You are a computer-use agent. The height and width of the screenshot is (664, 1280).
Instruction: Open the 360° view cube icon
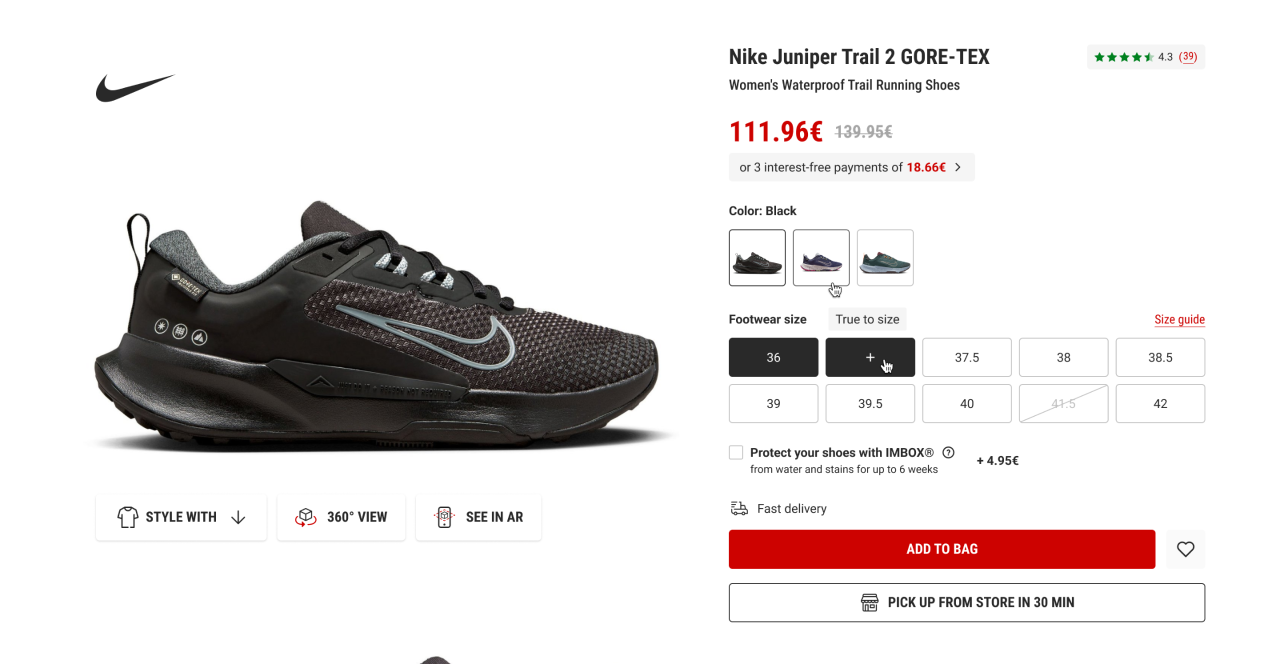(306, 517)
